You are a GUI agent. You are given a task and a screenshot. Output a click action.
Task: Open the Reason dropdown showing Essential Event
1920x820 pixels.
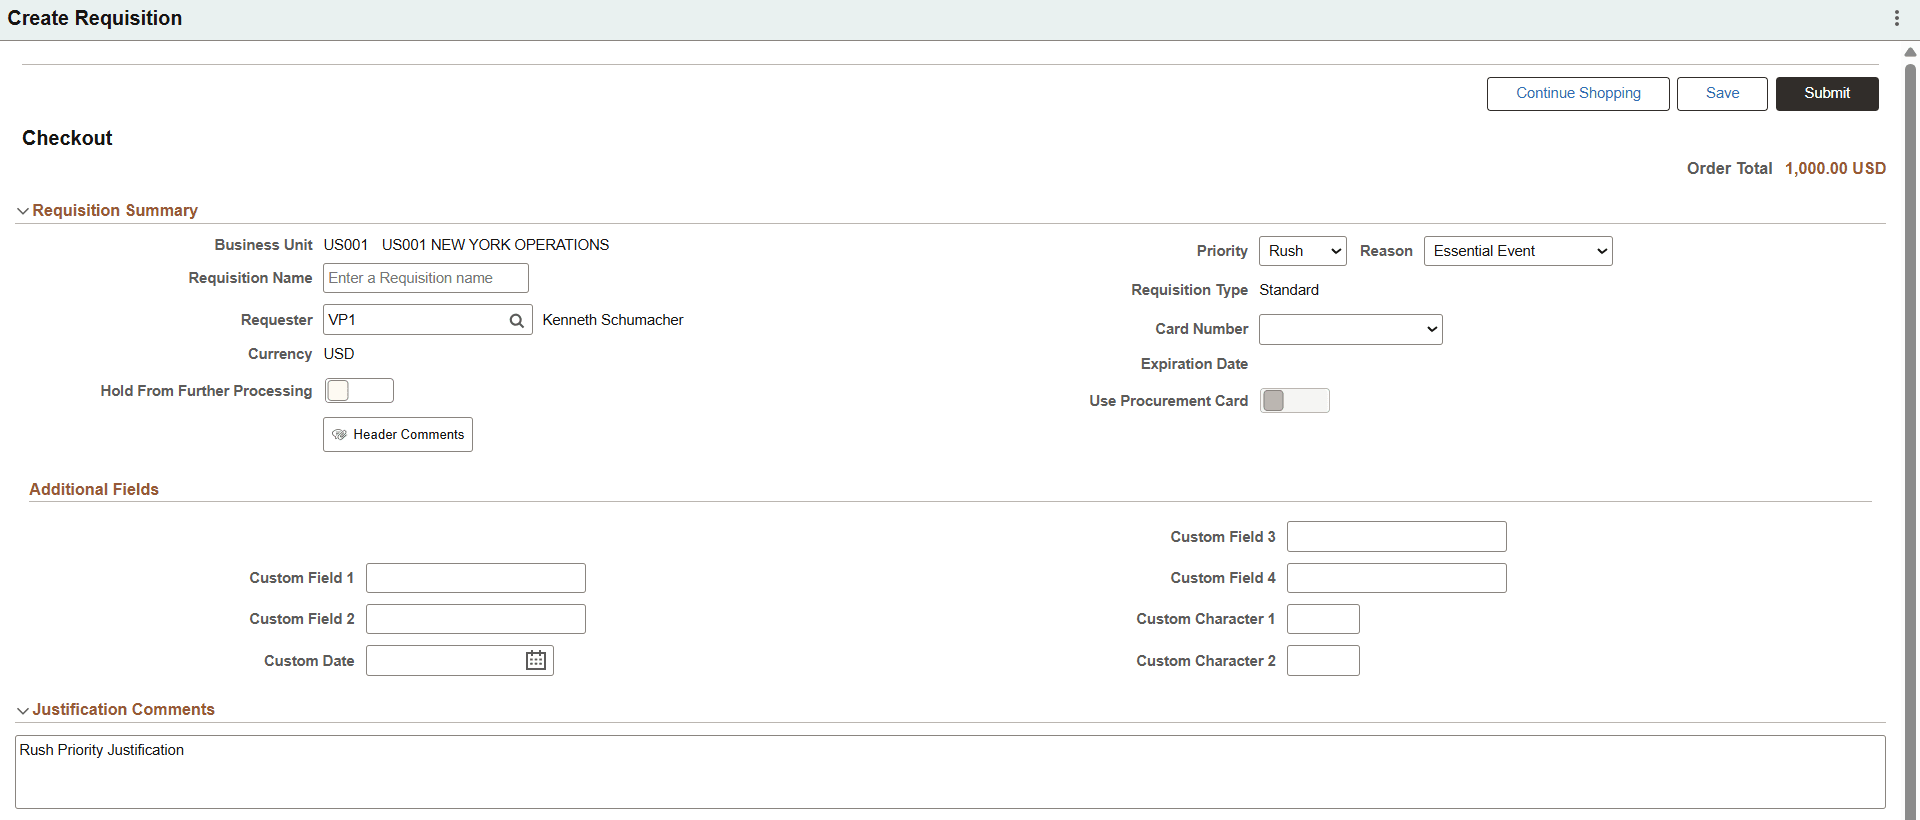pos(1518,251)
